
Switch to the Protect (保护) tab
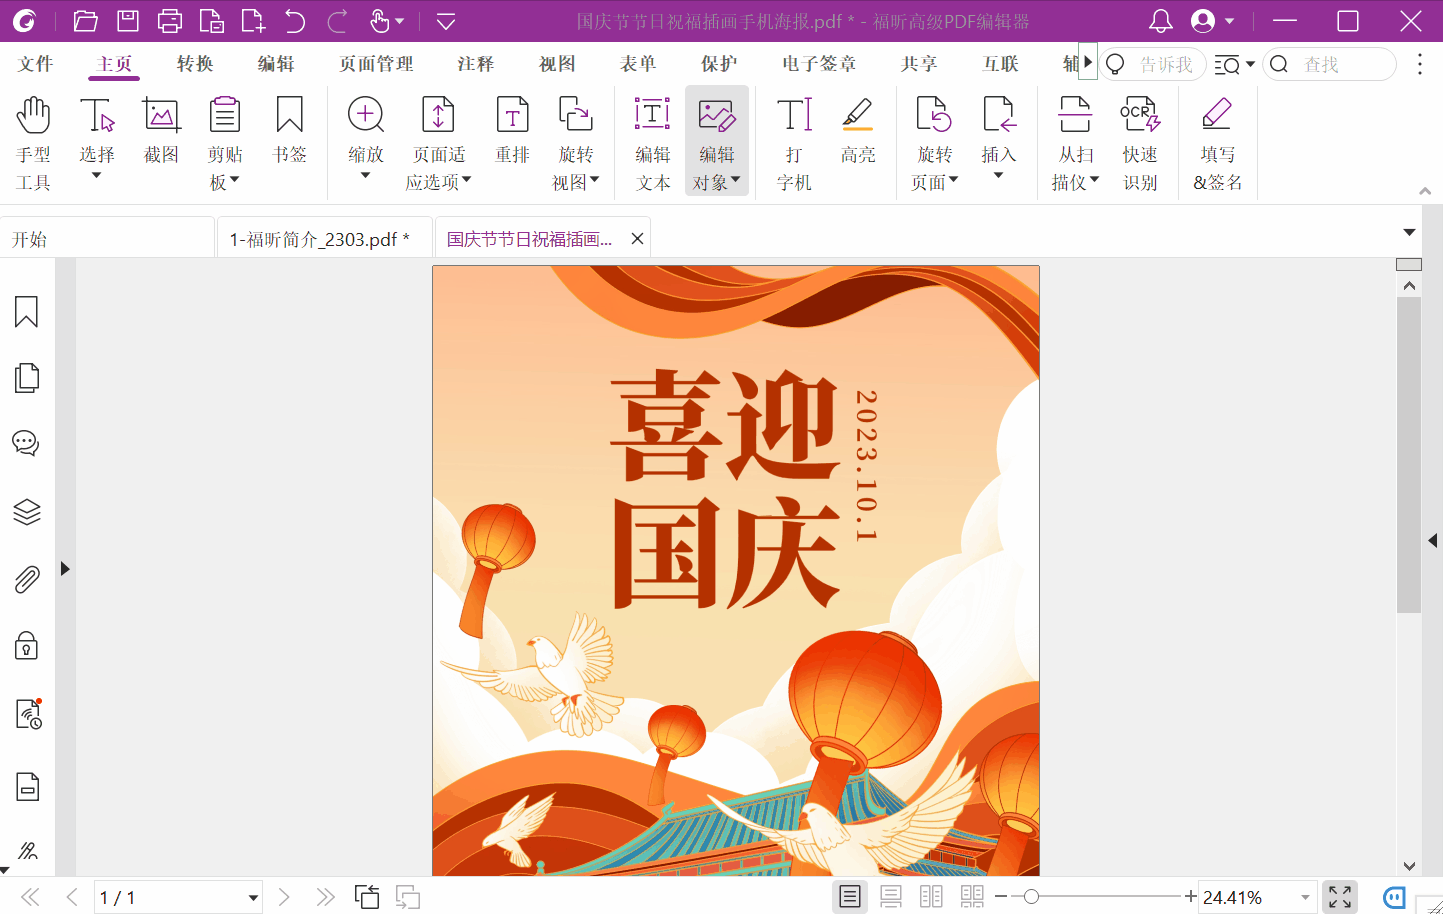point(719,64)
